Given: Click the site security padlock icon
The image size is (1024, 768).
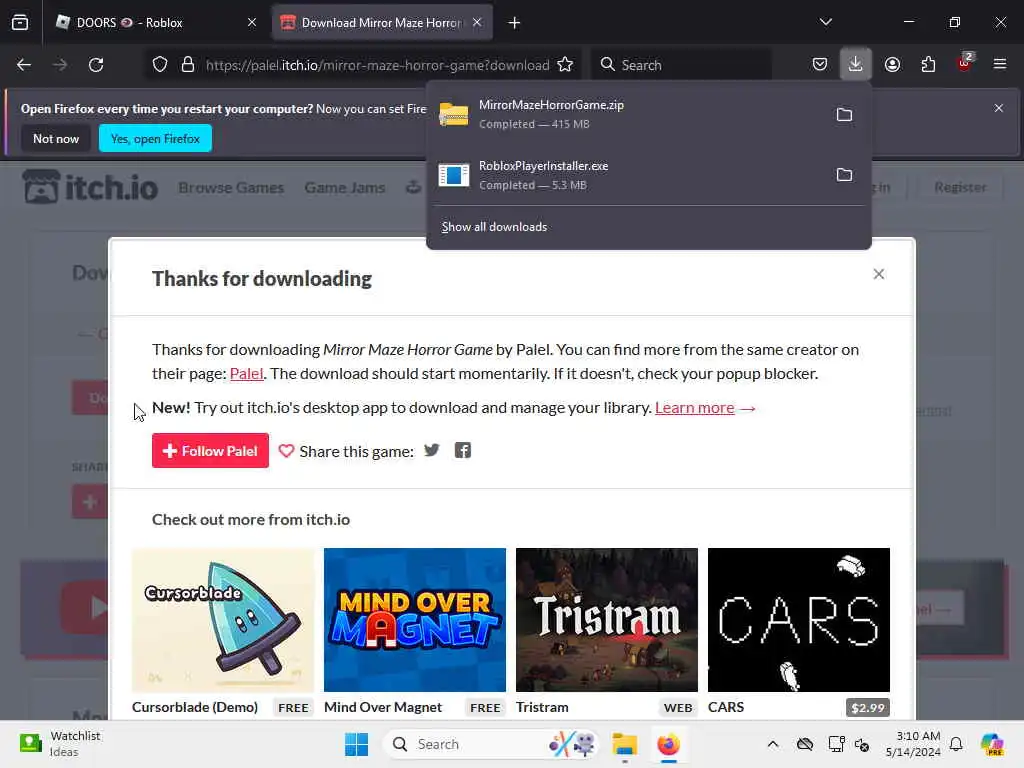Looking at the screenshot, I should 188,65.
